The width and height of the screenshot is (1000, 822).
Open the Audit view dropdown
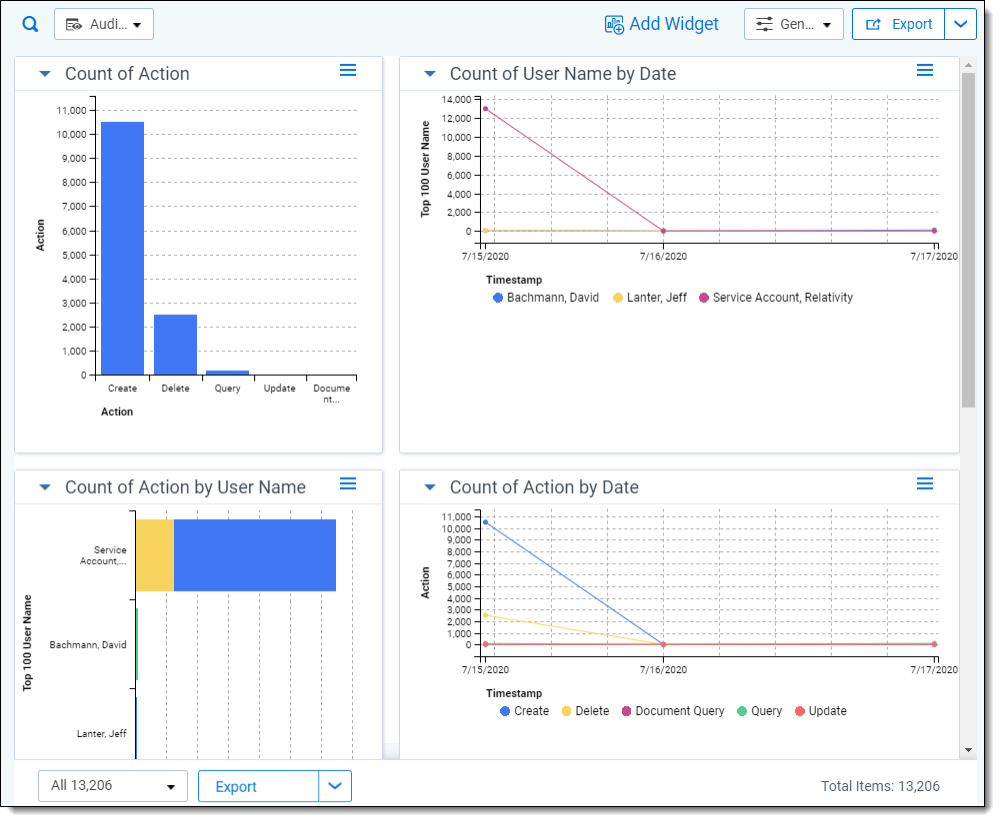(x=104, y=24)
